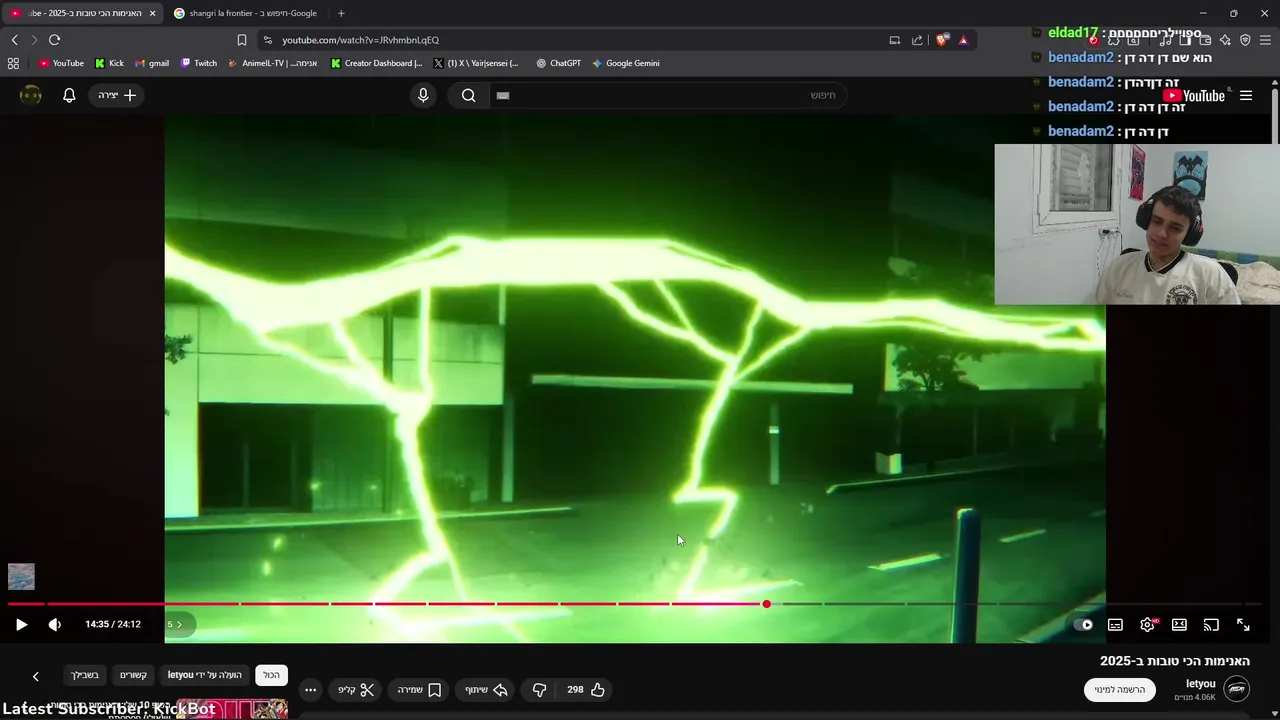
Task: Click video title האנימות הכי טובות ב-2025
Action: pyautogui.click(x=1175, y=661)
